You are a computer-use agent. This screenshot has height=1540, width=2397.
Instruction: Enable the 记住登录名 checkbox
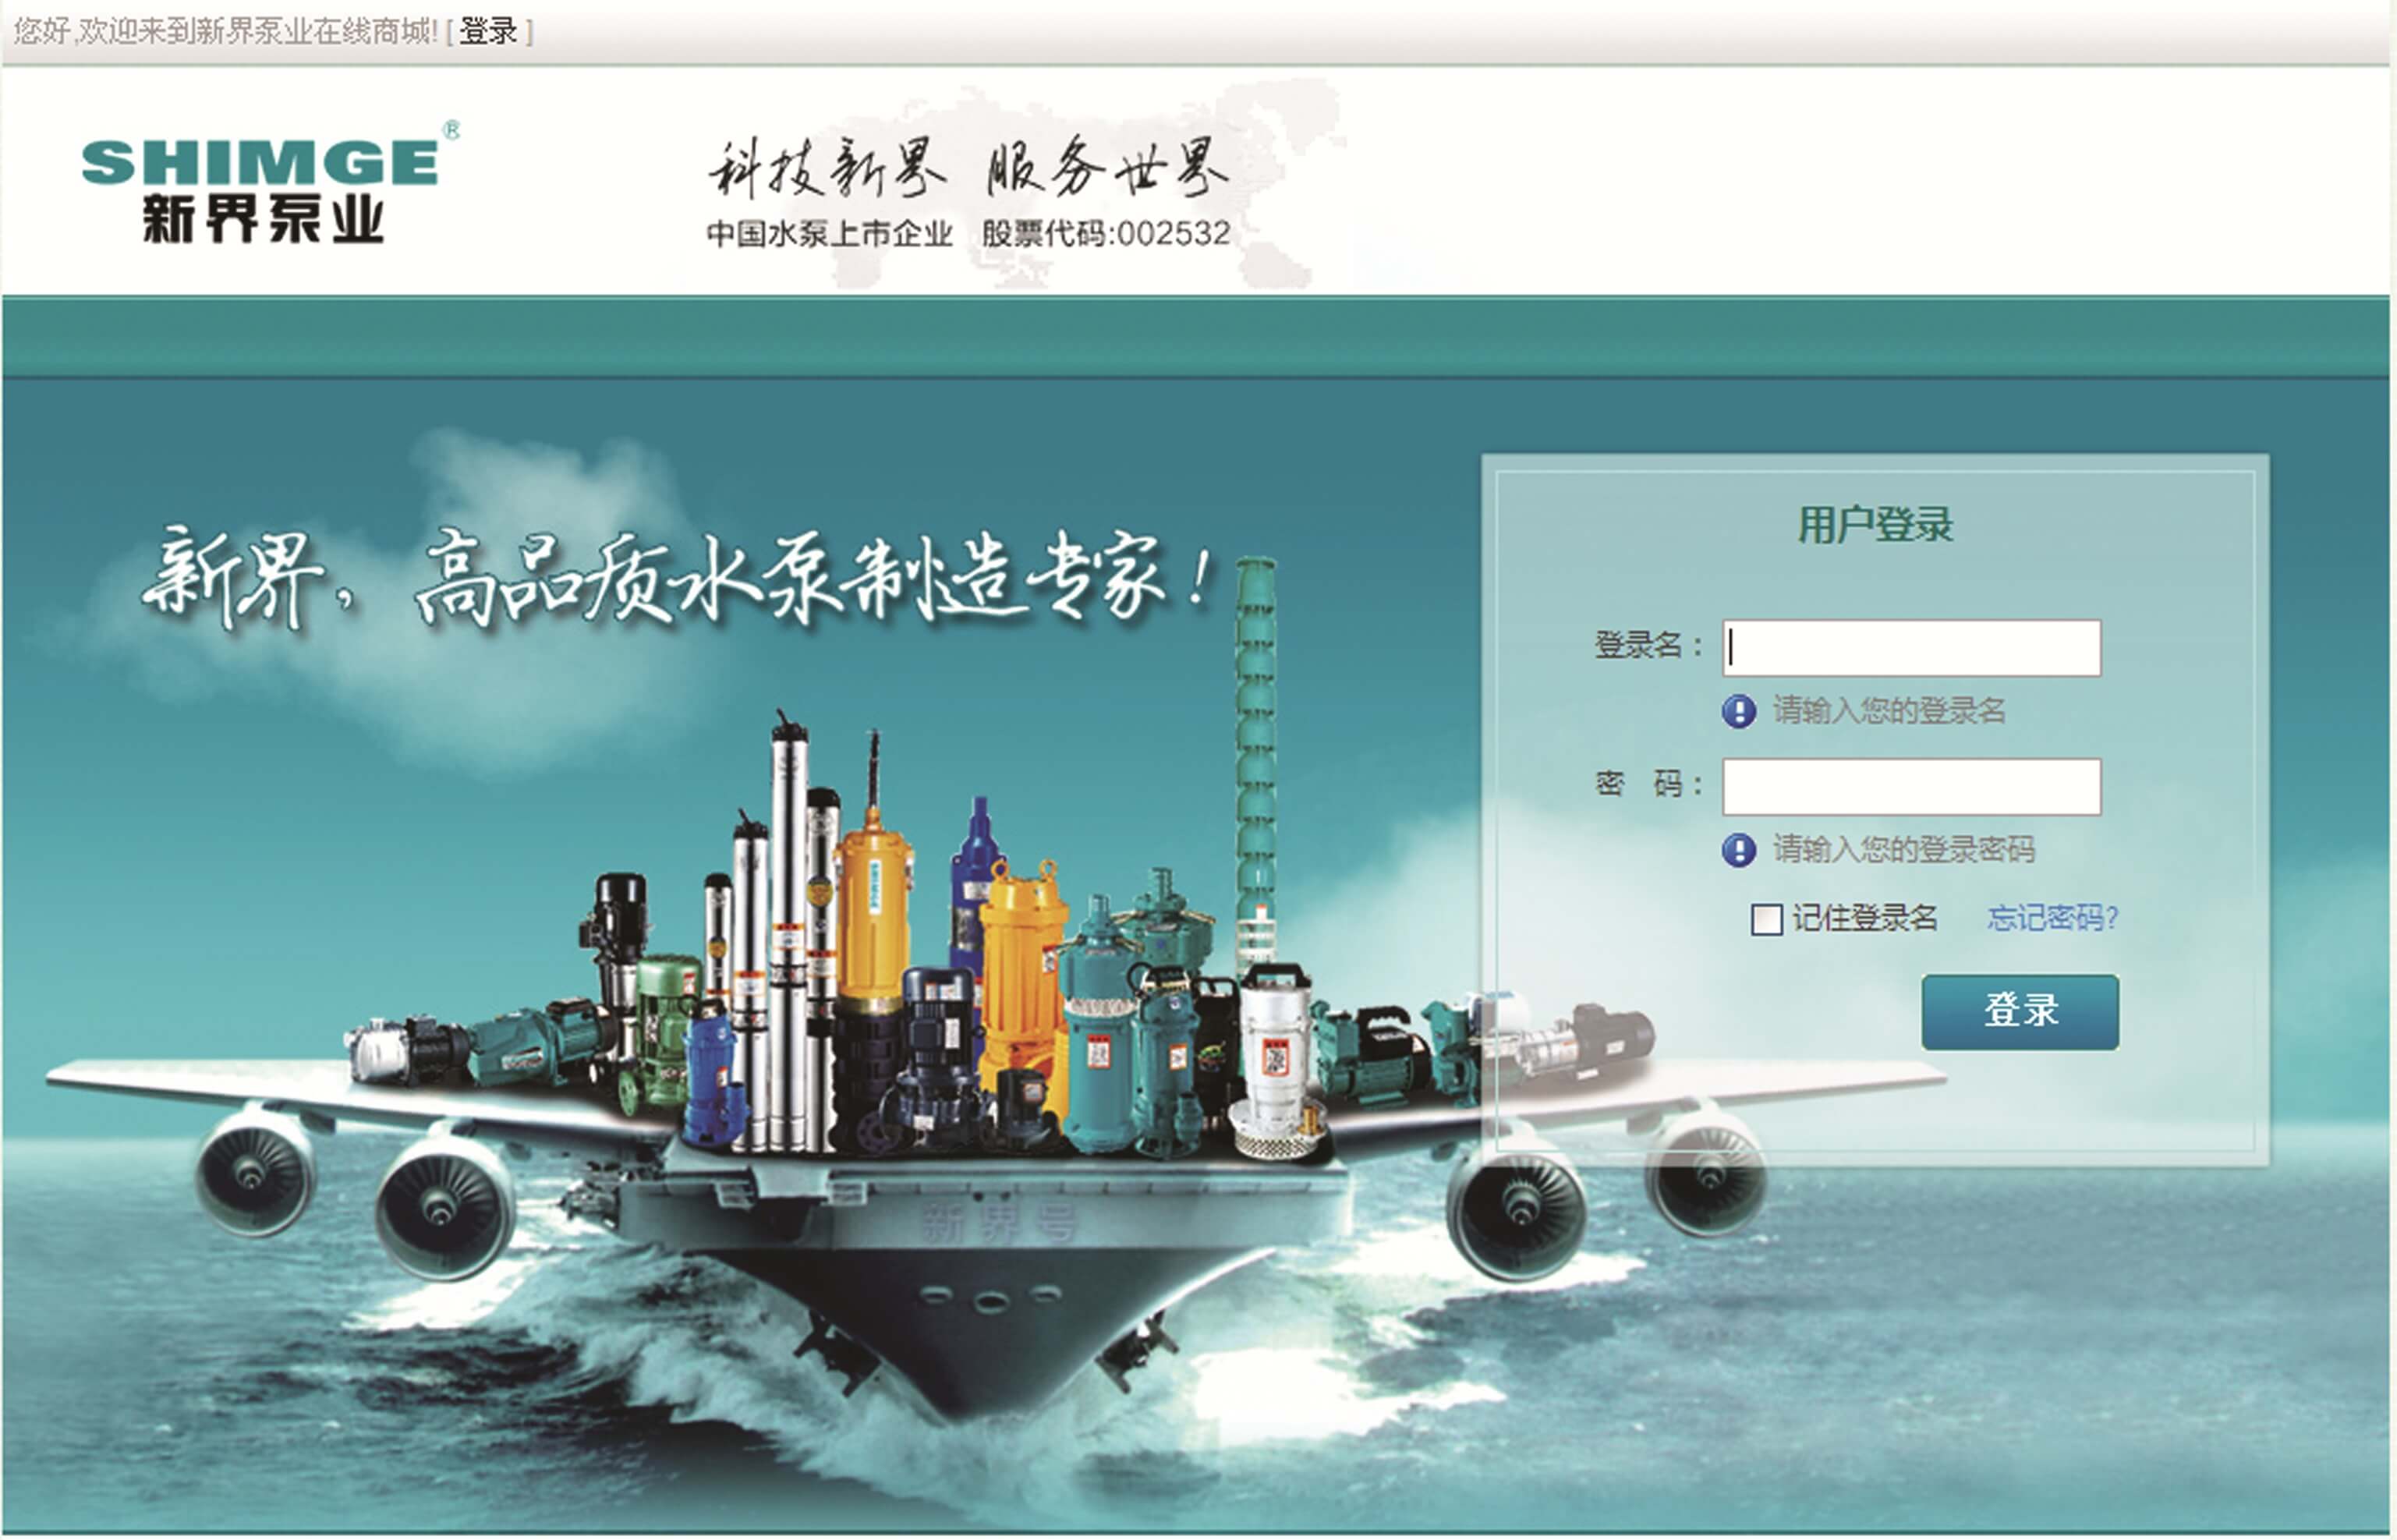click(x=1766, y=919)
